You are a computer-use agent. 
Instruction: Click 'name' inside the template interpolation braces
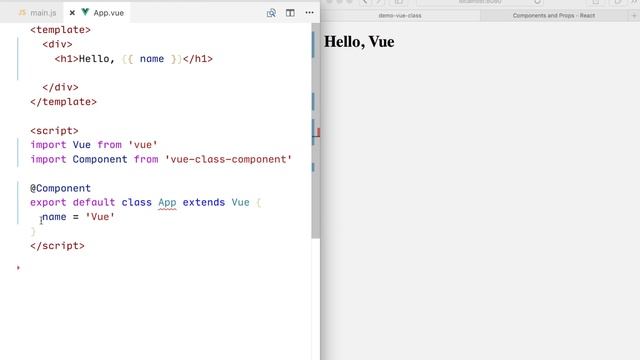pyautogui.click(x=152, y=59)
